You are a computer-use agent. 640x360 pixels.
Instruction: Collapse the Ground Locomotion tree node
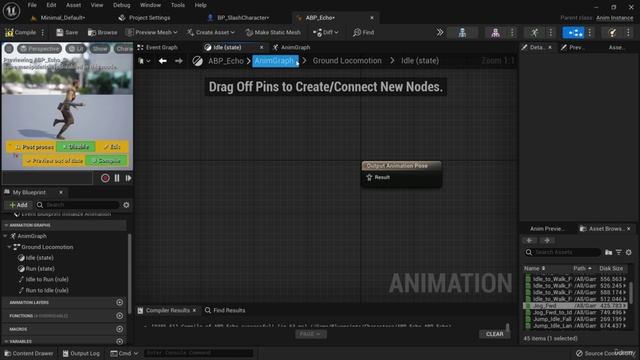pyautogui.click(x=9, y=247)
